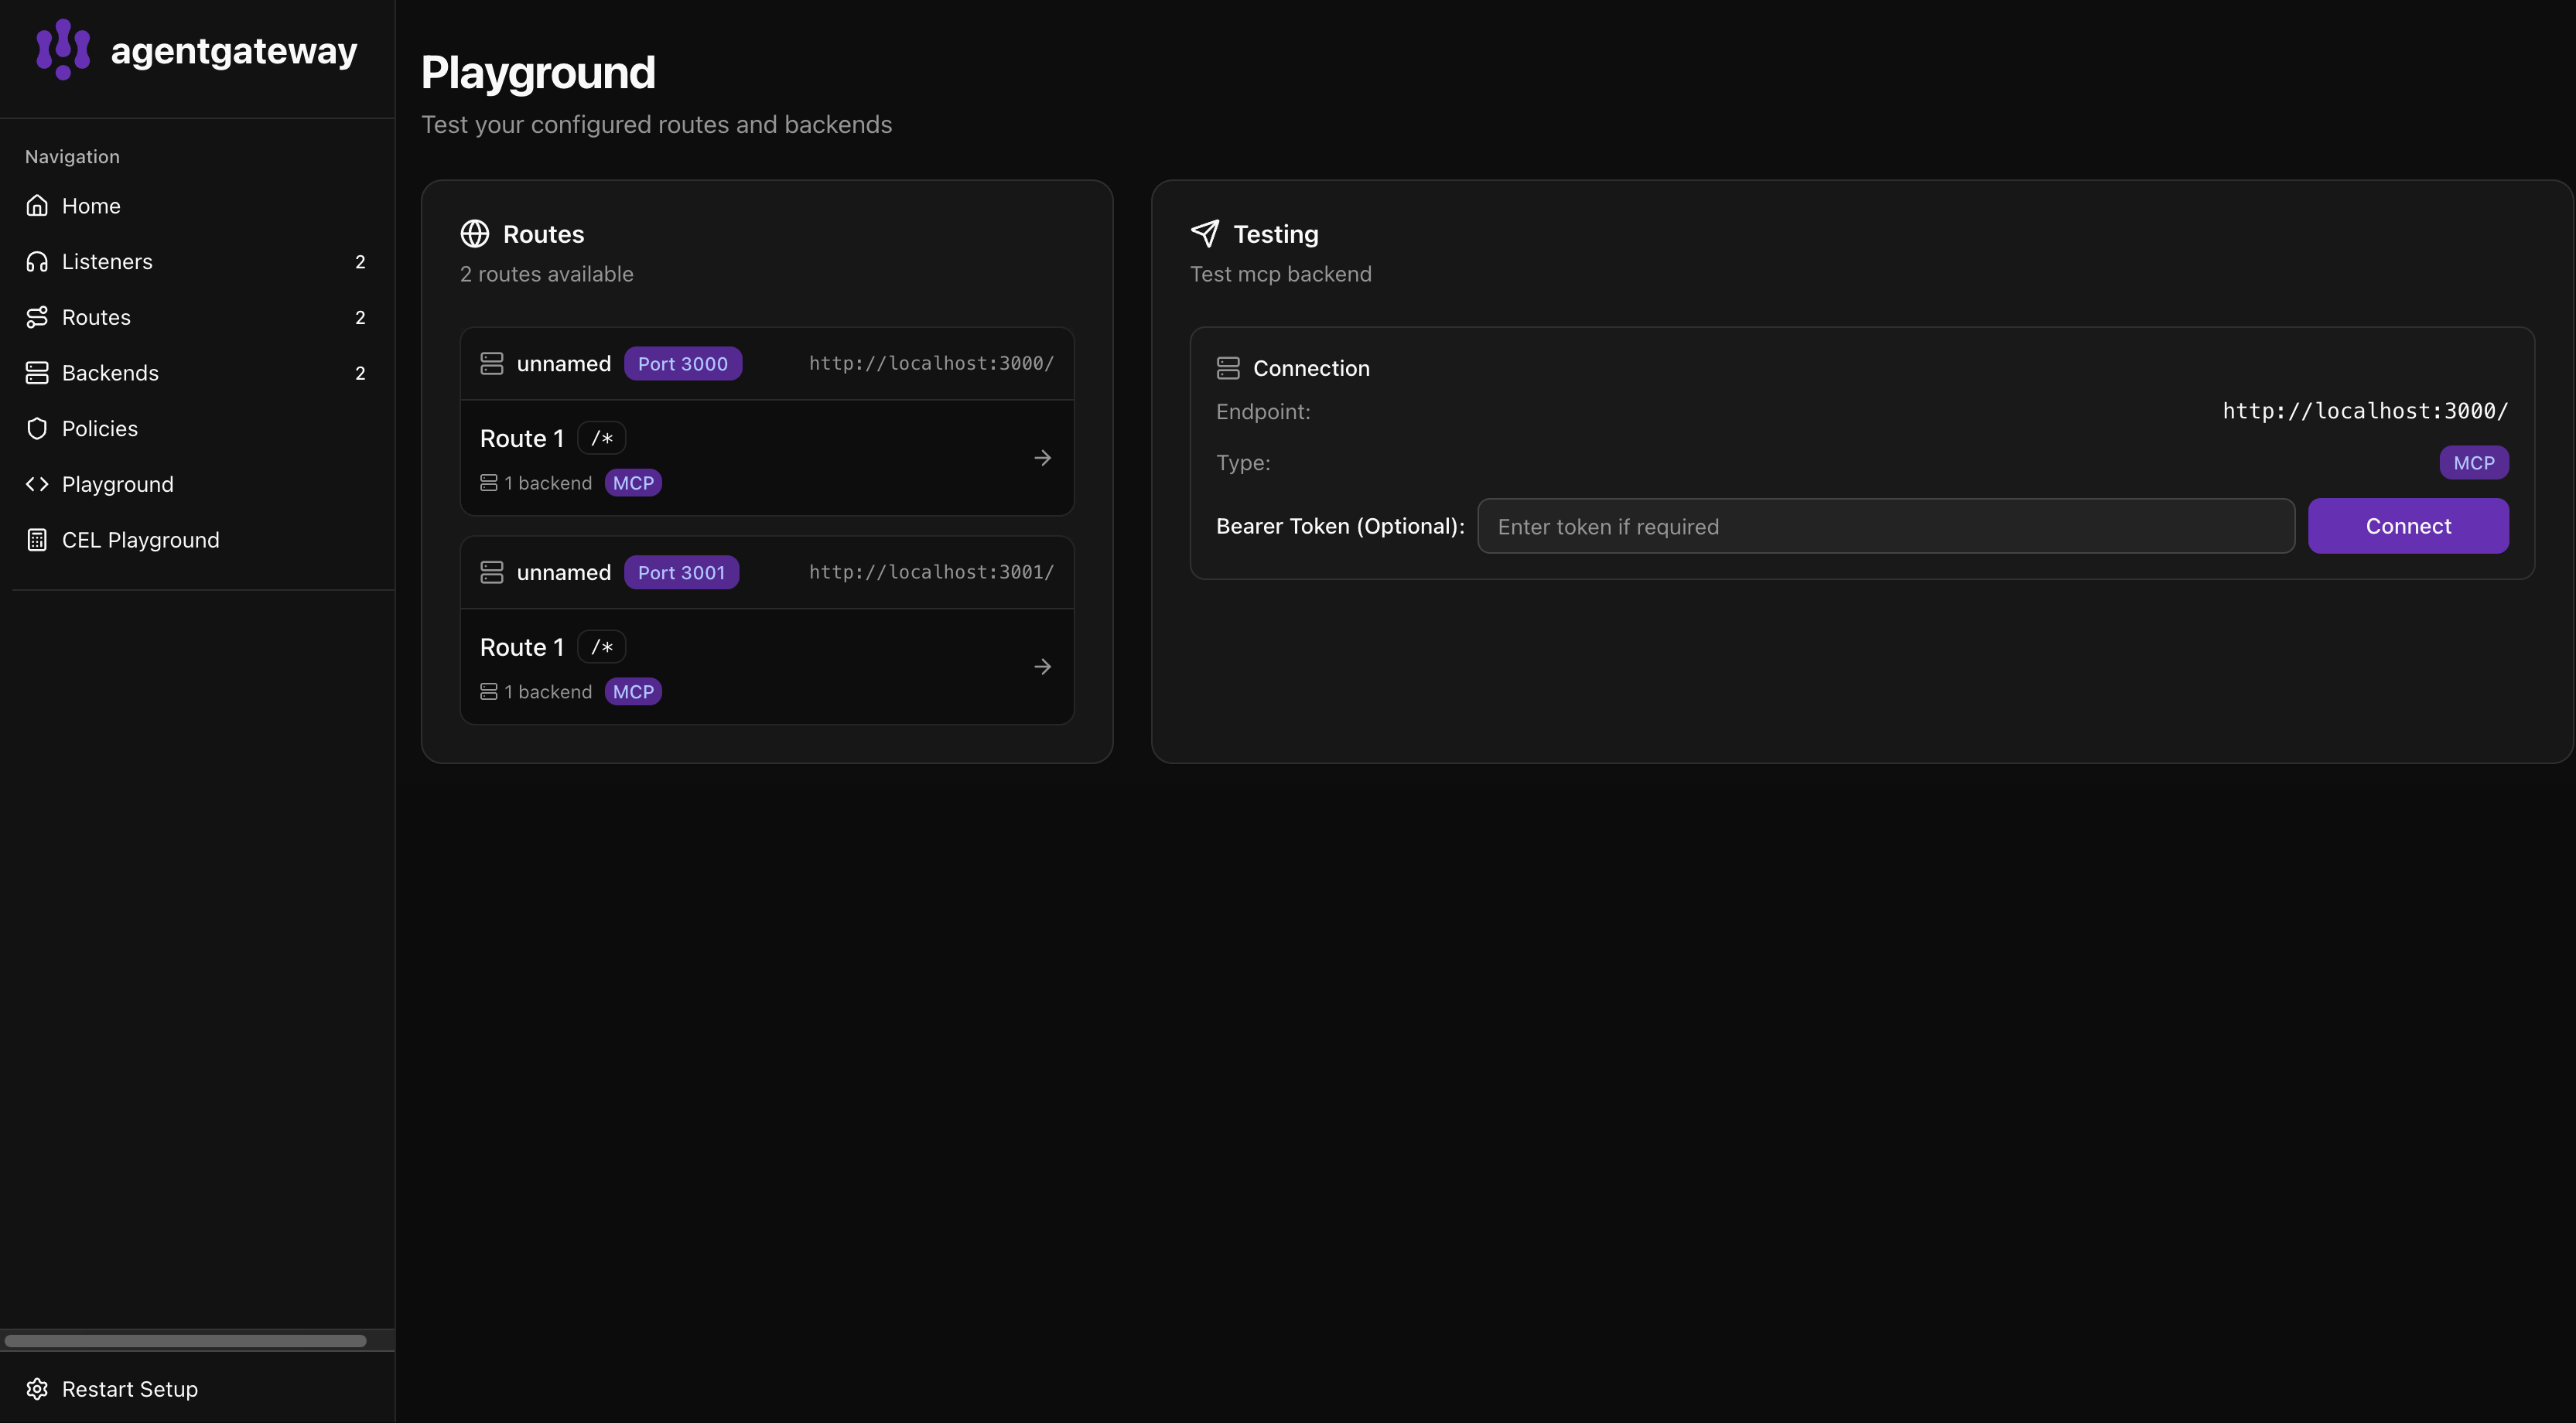Open Route 1 on Port 3001 via arrow
Image resolution: width=2576 pixels, height=1423 pixels.
tap(1042, 667)
